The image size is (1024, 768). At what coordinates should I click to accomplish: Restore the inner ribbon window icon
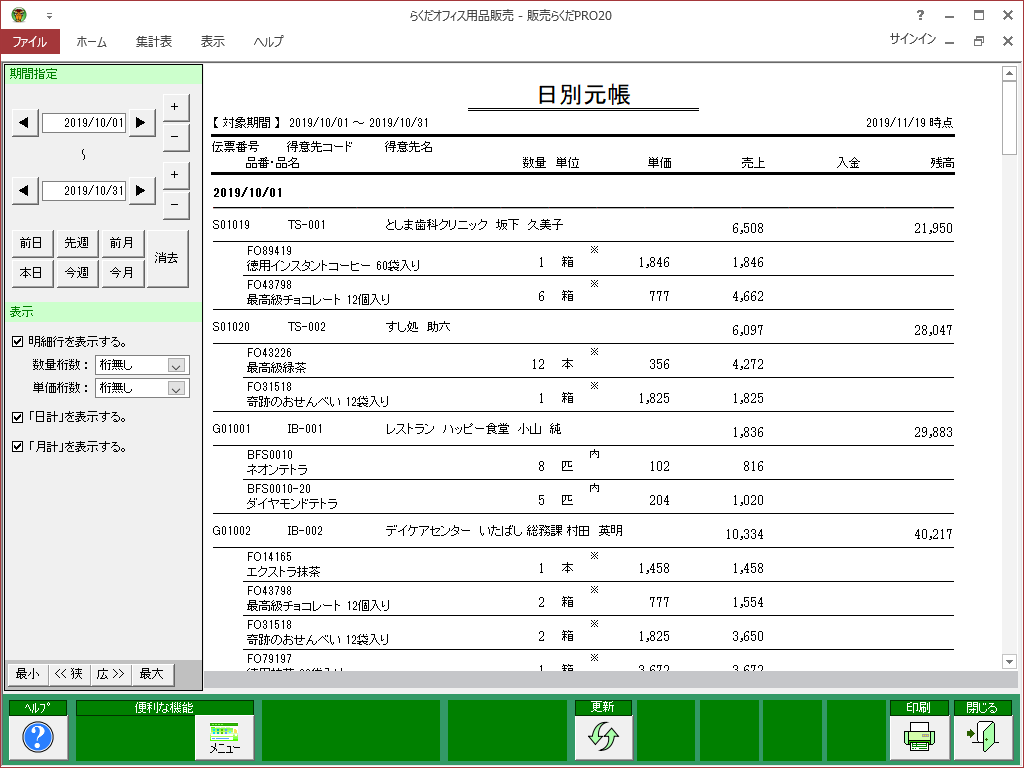pyautogui.click(x=978, y=41)
